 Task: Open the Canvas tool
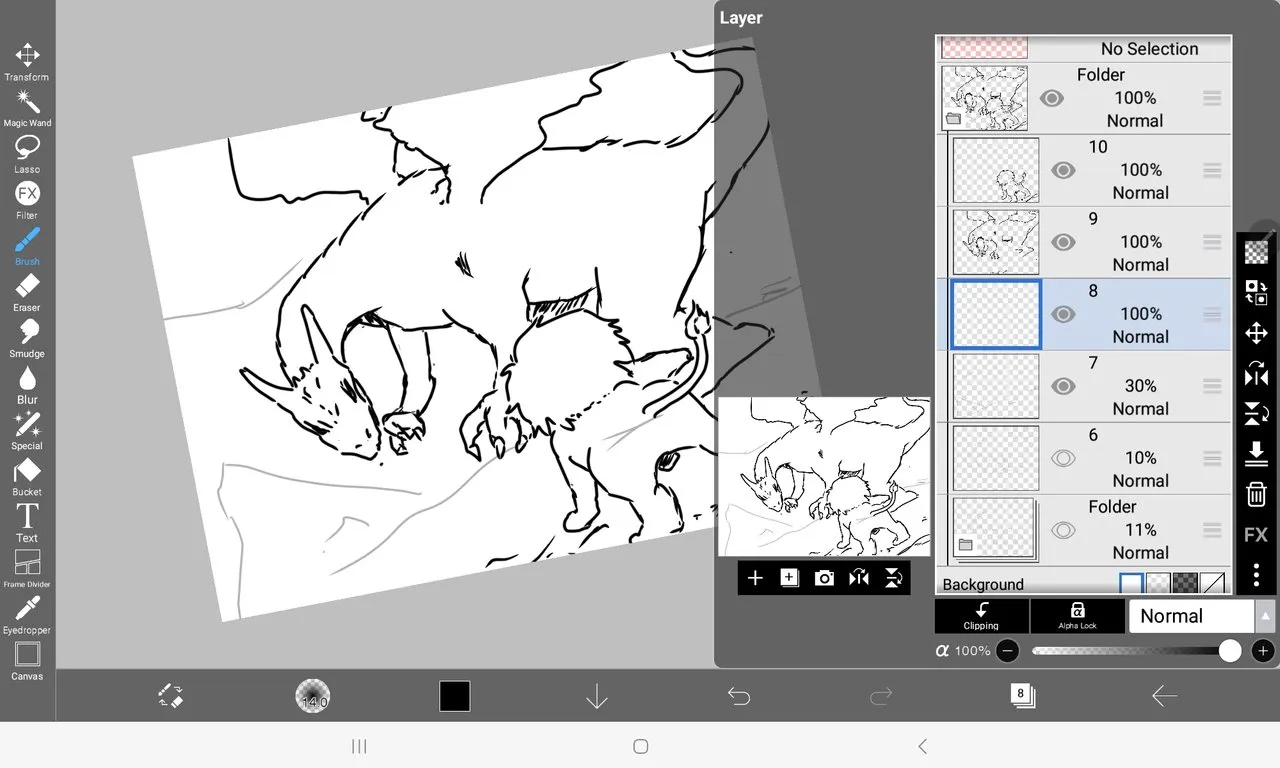pyautogui.click(x=27, y=661)
